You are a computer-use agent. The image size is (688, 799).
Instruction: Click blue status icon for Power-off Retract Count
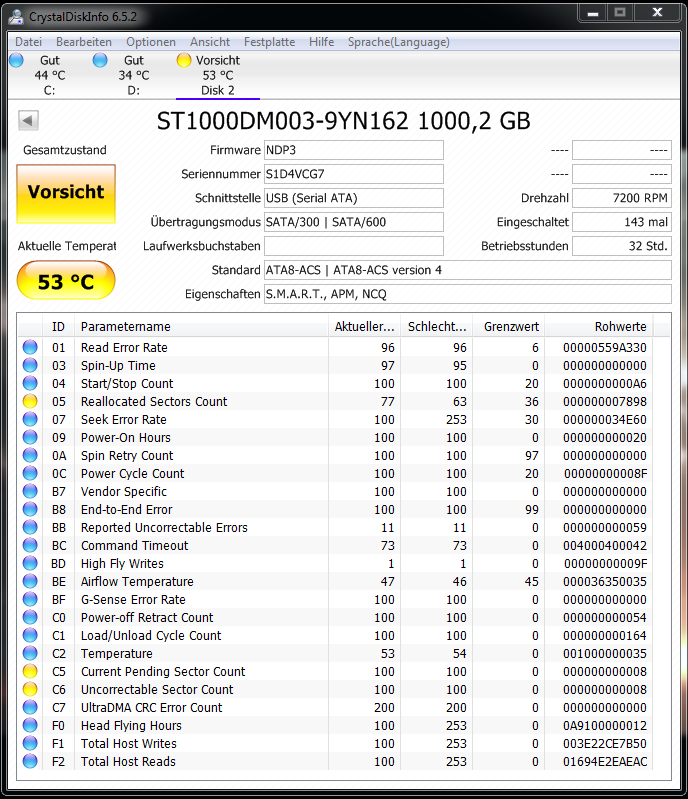pyautogui.click(x=30, y=617)
